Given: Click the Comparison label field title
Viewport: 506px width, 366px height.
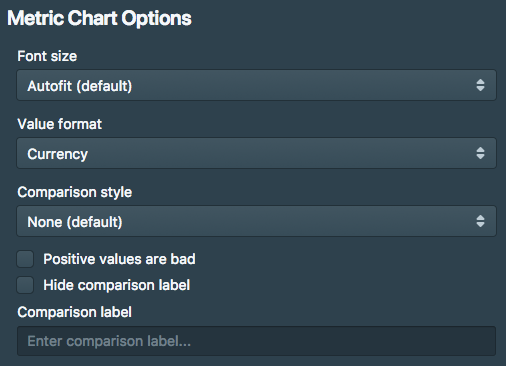Looking at the screenshot, I should pos(75,312).
